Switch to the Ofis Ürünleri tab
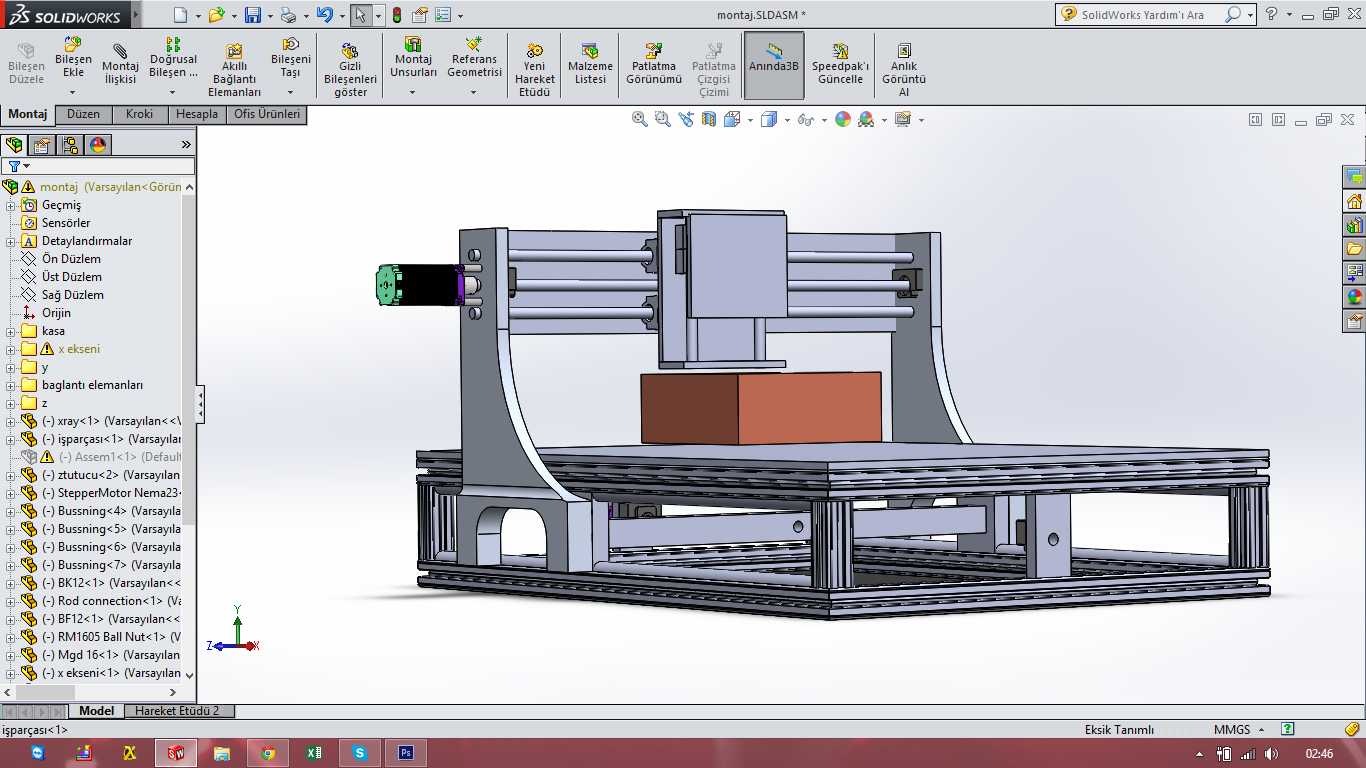Screen dimensions: 1366x768 coord(266,114)
